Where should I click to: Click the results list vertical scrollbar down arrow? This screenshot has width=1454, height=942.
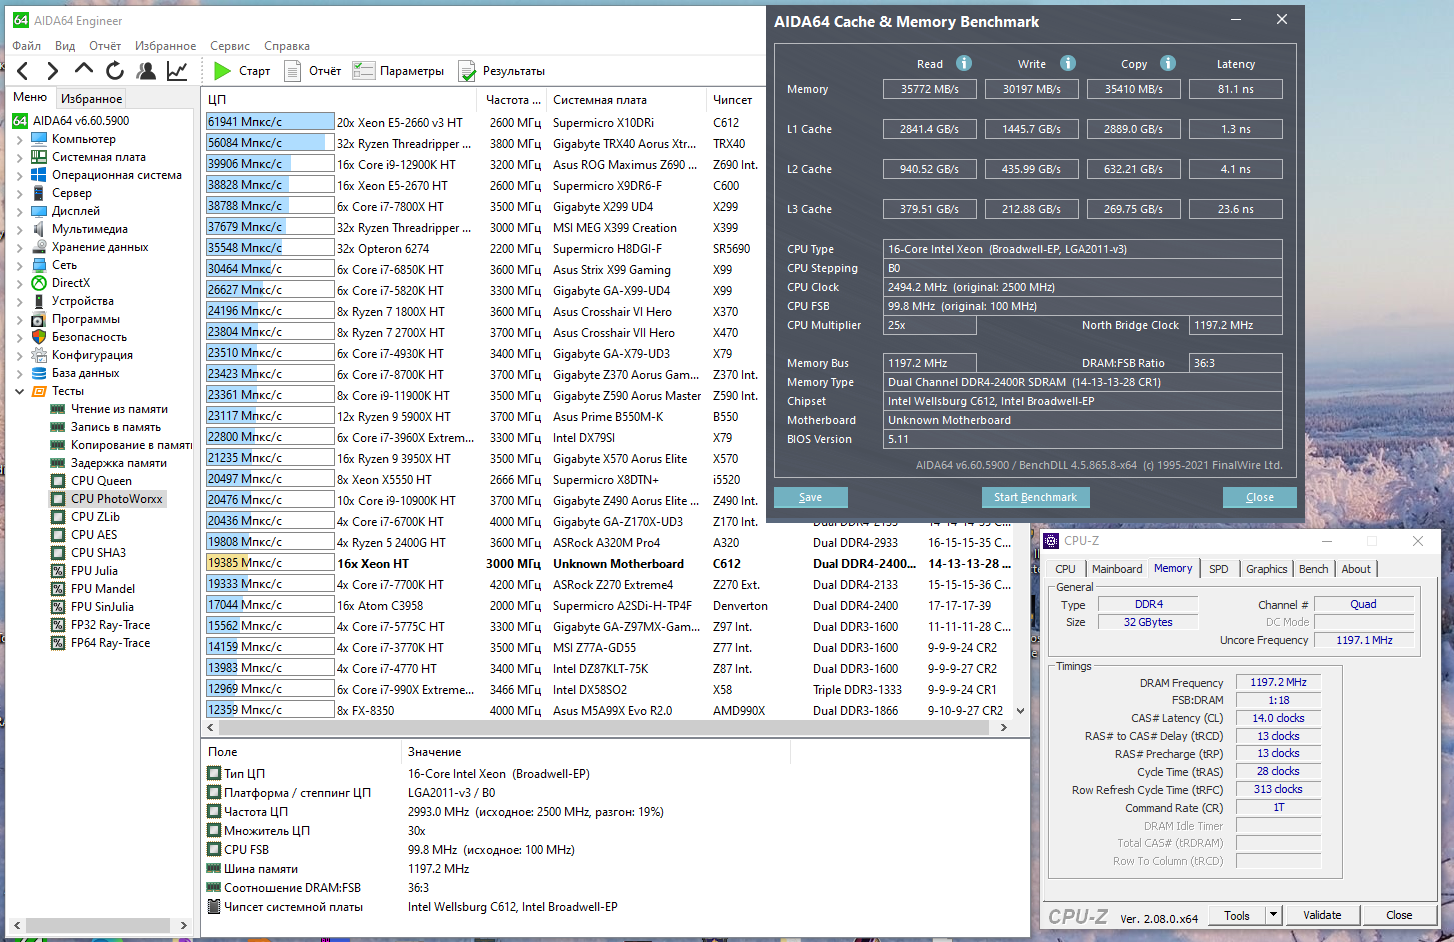click(x=1021, y=710)
